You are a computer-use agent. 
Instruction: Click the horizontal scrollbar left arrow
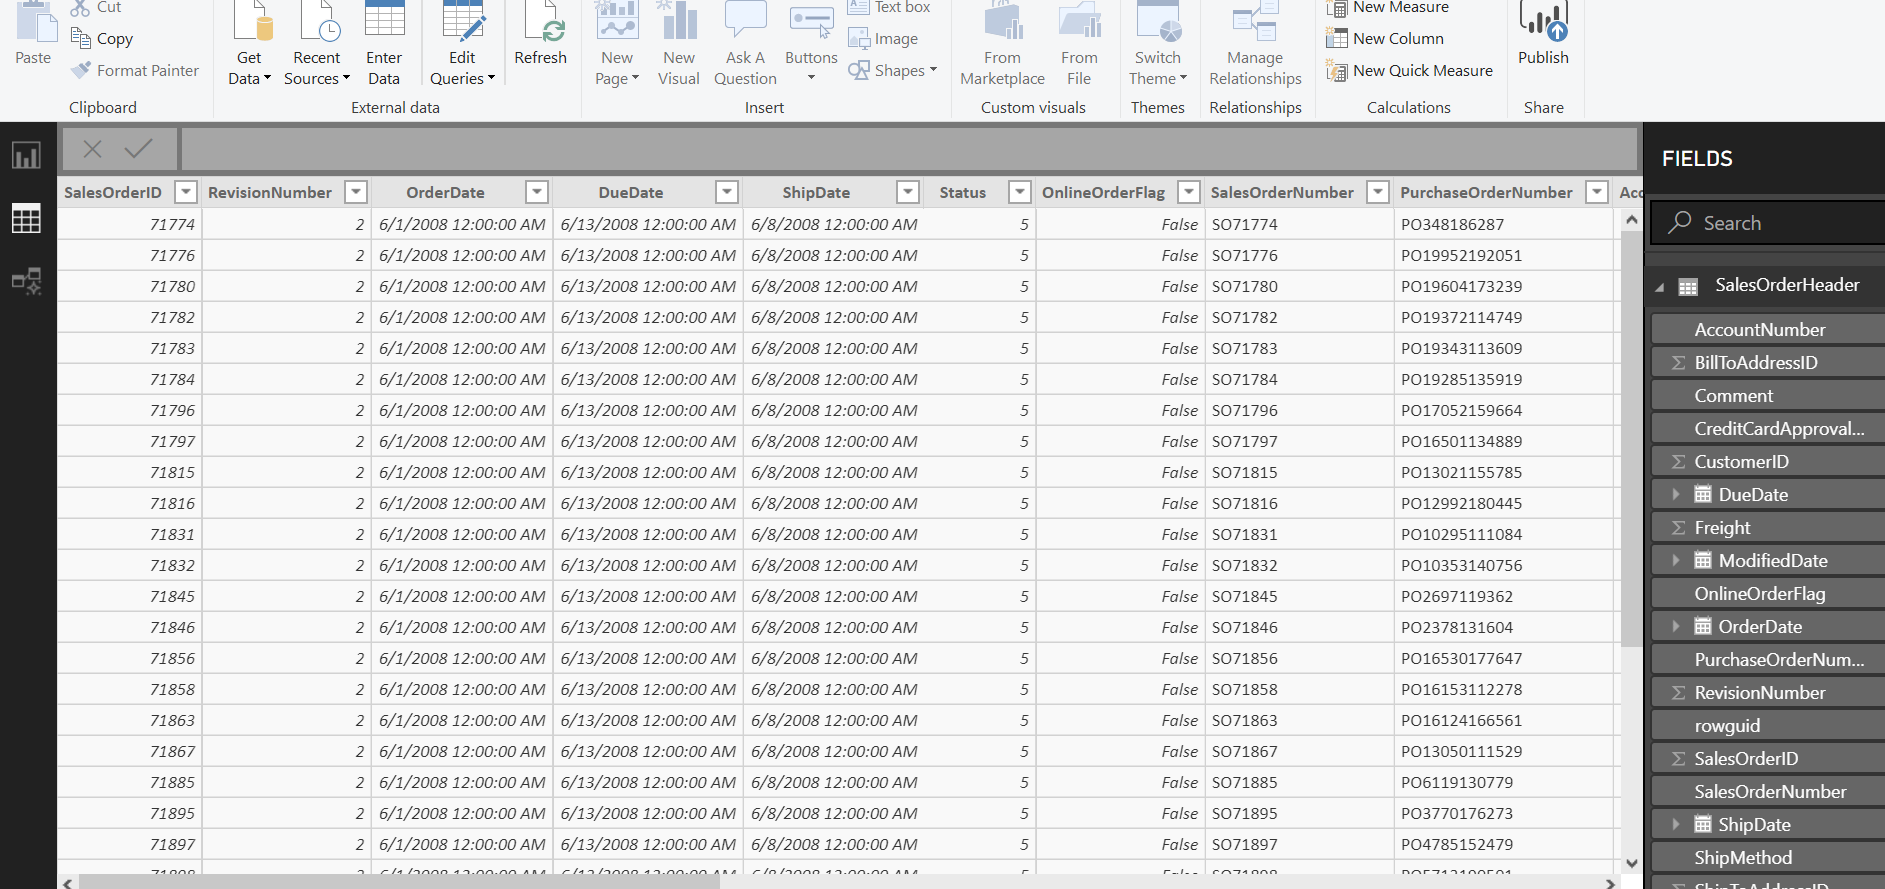pos(67,883)
